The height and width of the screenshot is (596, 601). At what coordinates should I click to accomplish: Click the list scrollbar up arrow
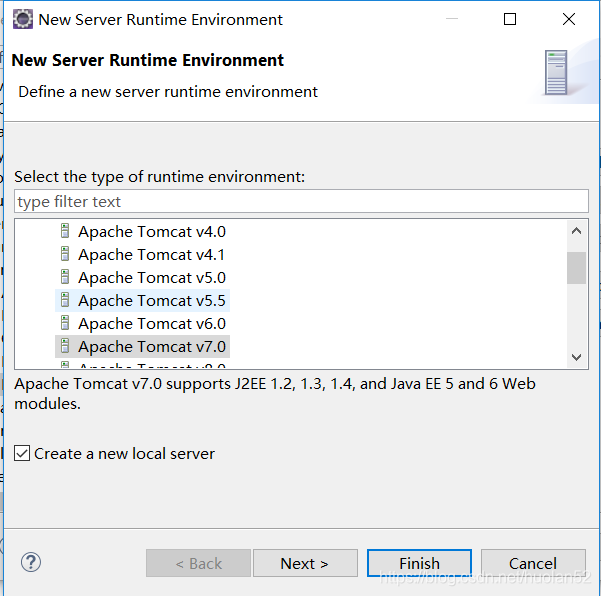(576, 231)
